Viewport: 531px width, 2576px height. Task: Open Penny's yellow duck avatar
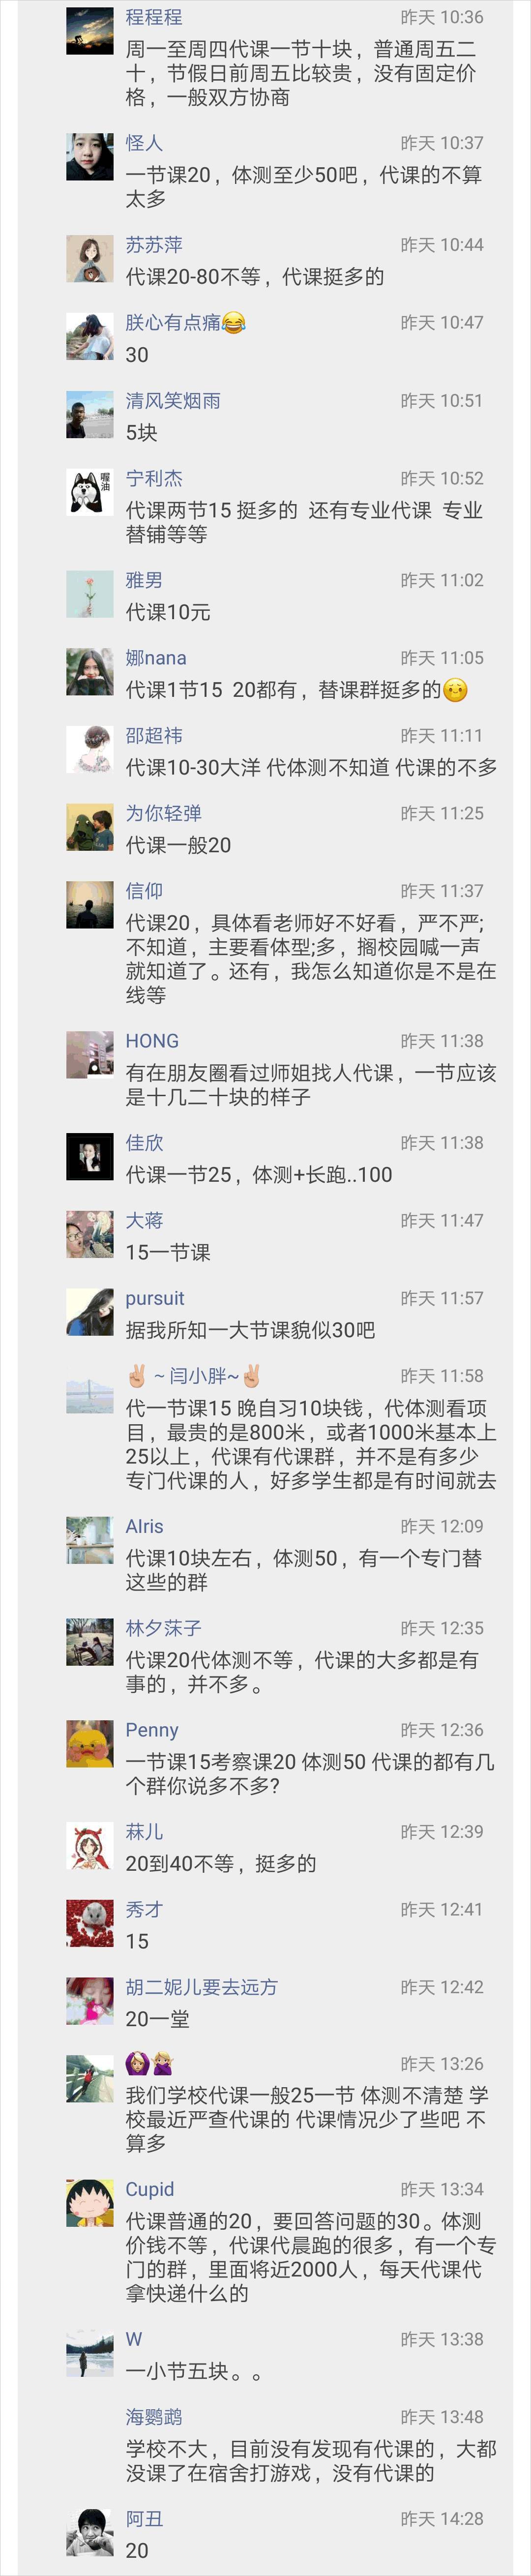[90, 1744]
